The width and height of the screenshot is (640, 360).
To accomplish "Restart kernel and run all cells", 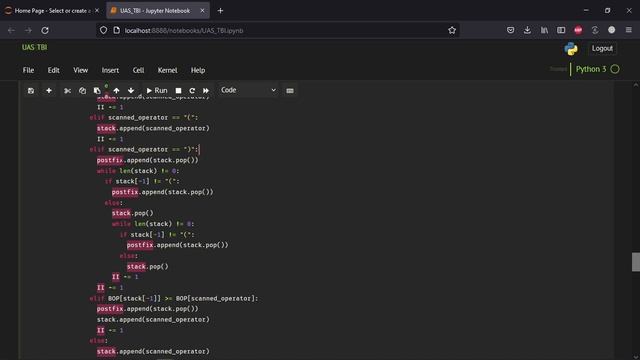I will (206, 91).
